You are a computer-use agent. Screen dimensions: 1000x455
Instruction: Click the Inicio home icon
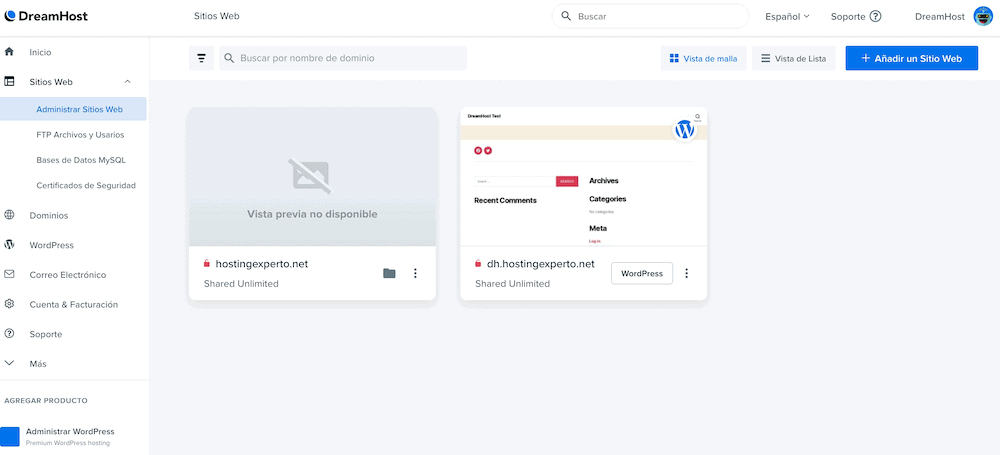(x=9, y=52)
